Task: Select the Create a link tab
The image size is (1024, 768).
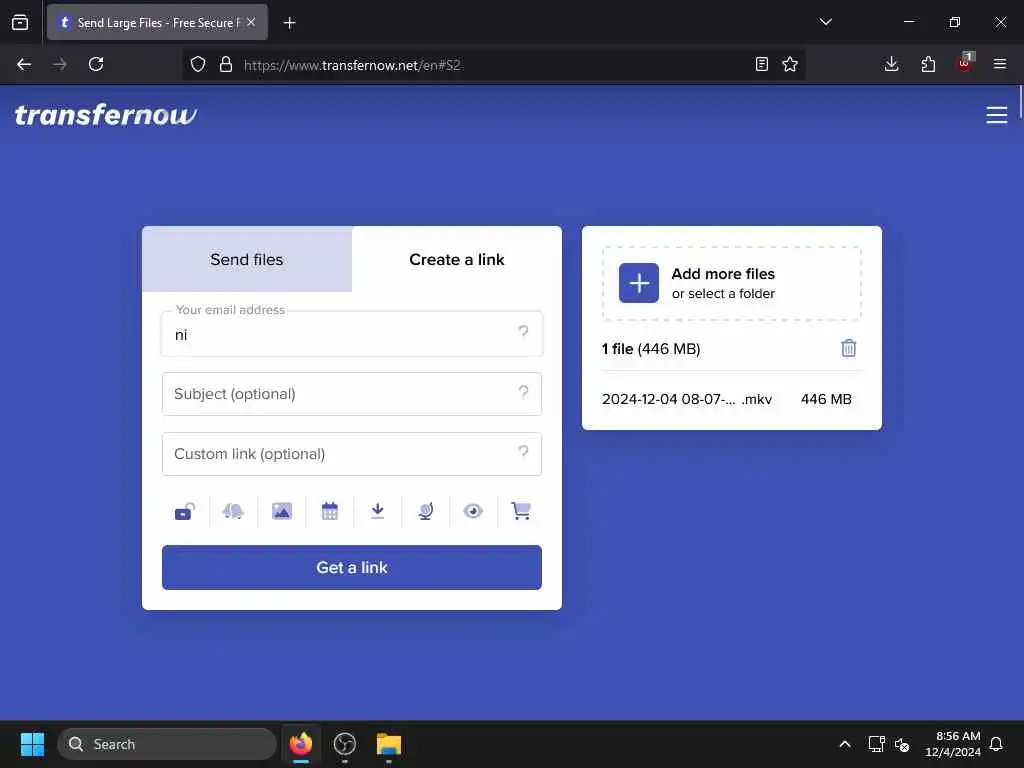Action: 456,259
